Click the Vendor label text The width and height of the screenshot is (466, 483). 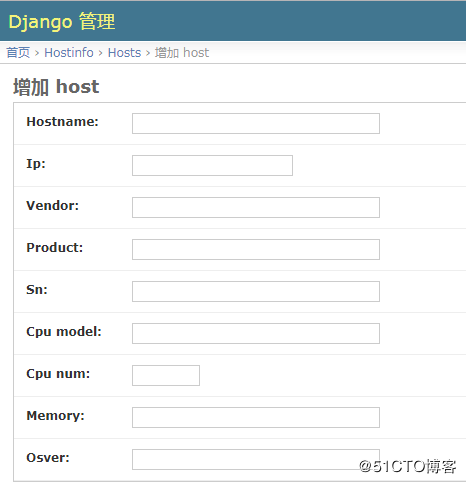point(53,206)
